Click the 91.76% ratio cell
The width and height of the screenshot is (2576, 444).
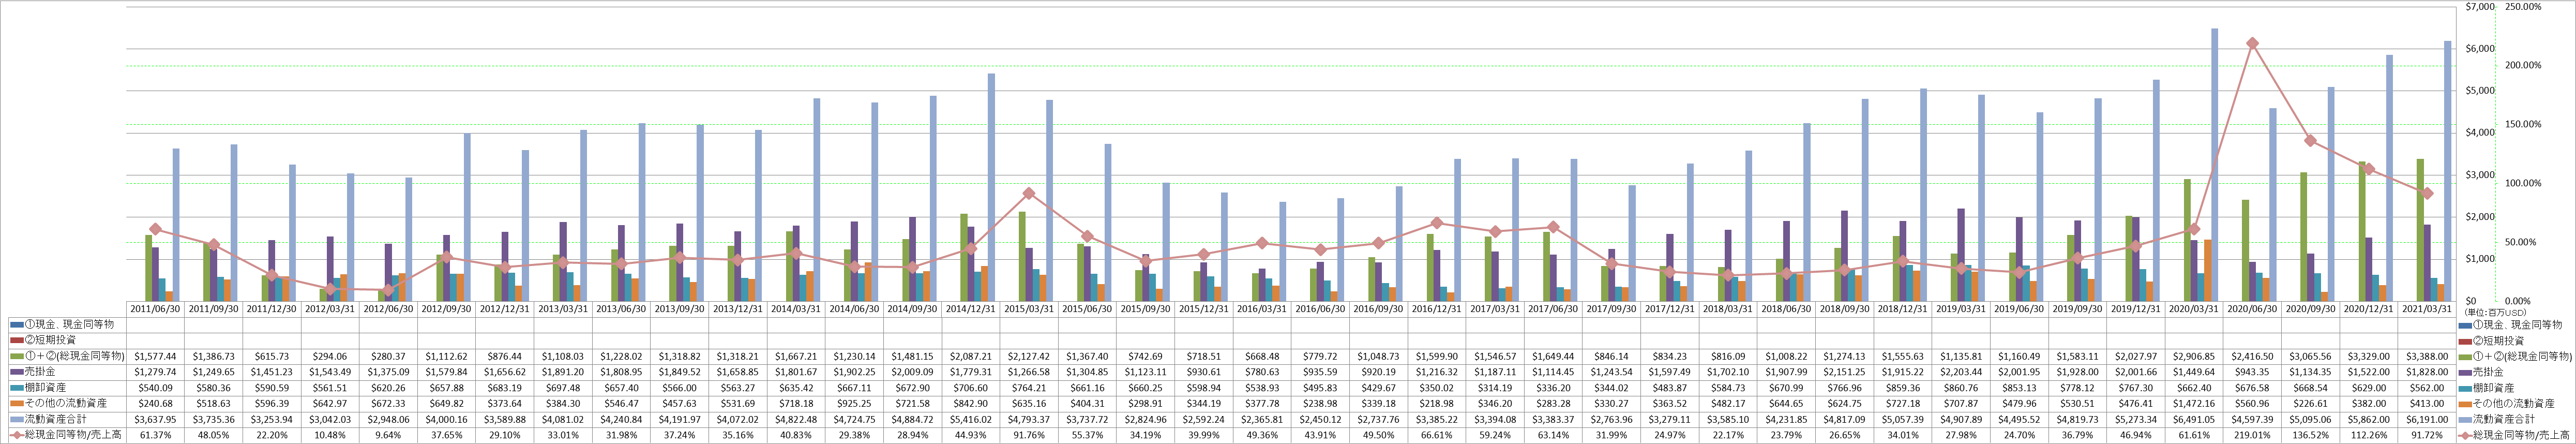click(1030, 436)
